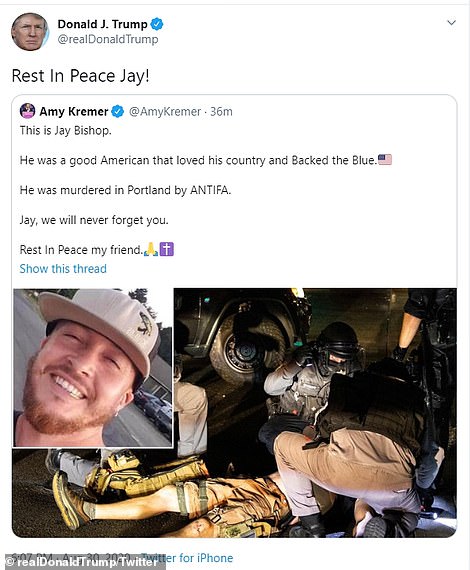Viewport: 470px width, 570px height.
Task: Click Amy Kremer's small profile avatar
Action: [27, 111]
